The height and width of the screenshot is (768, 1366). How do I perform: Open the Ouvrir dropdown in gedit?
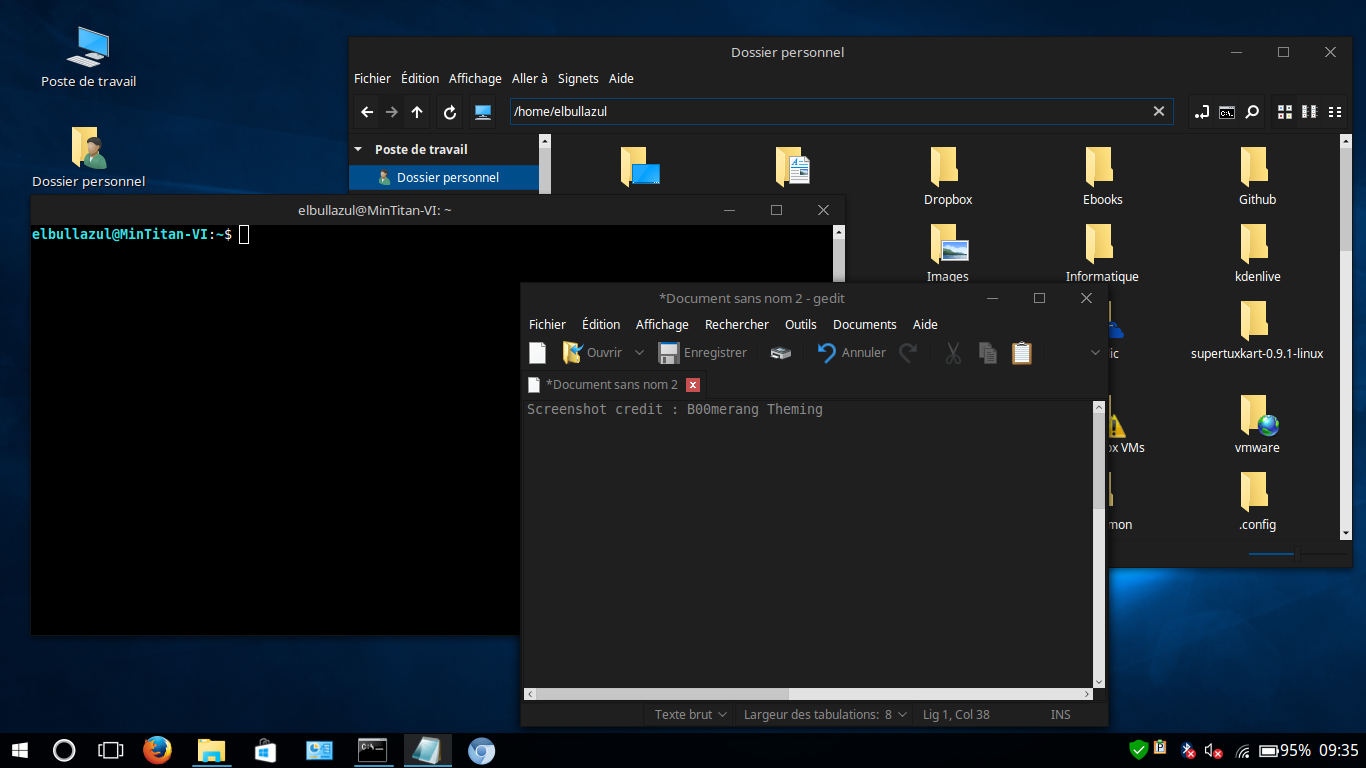point(640,352)
